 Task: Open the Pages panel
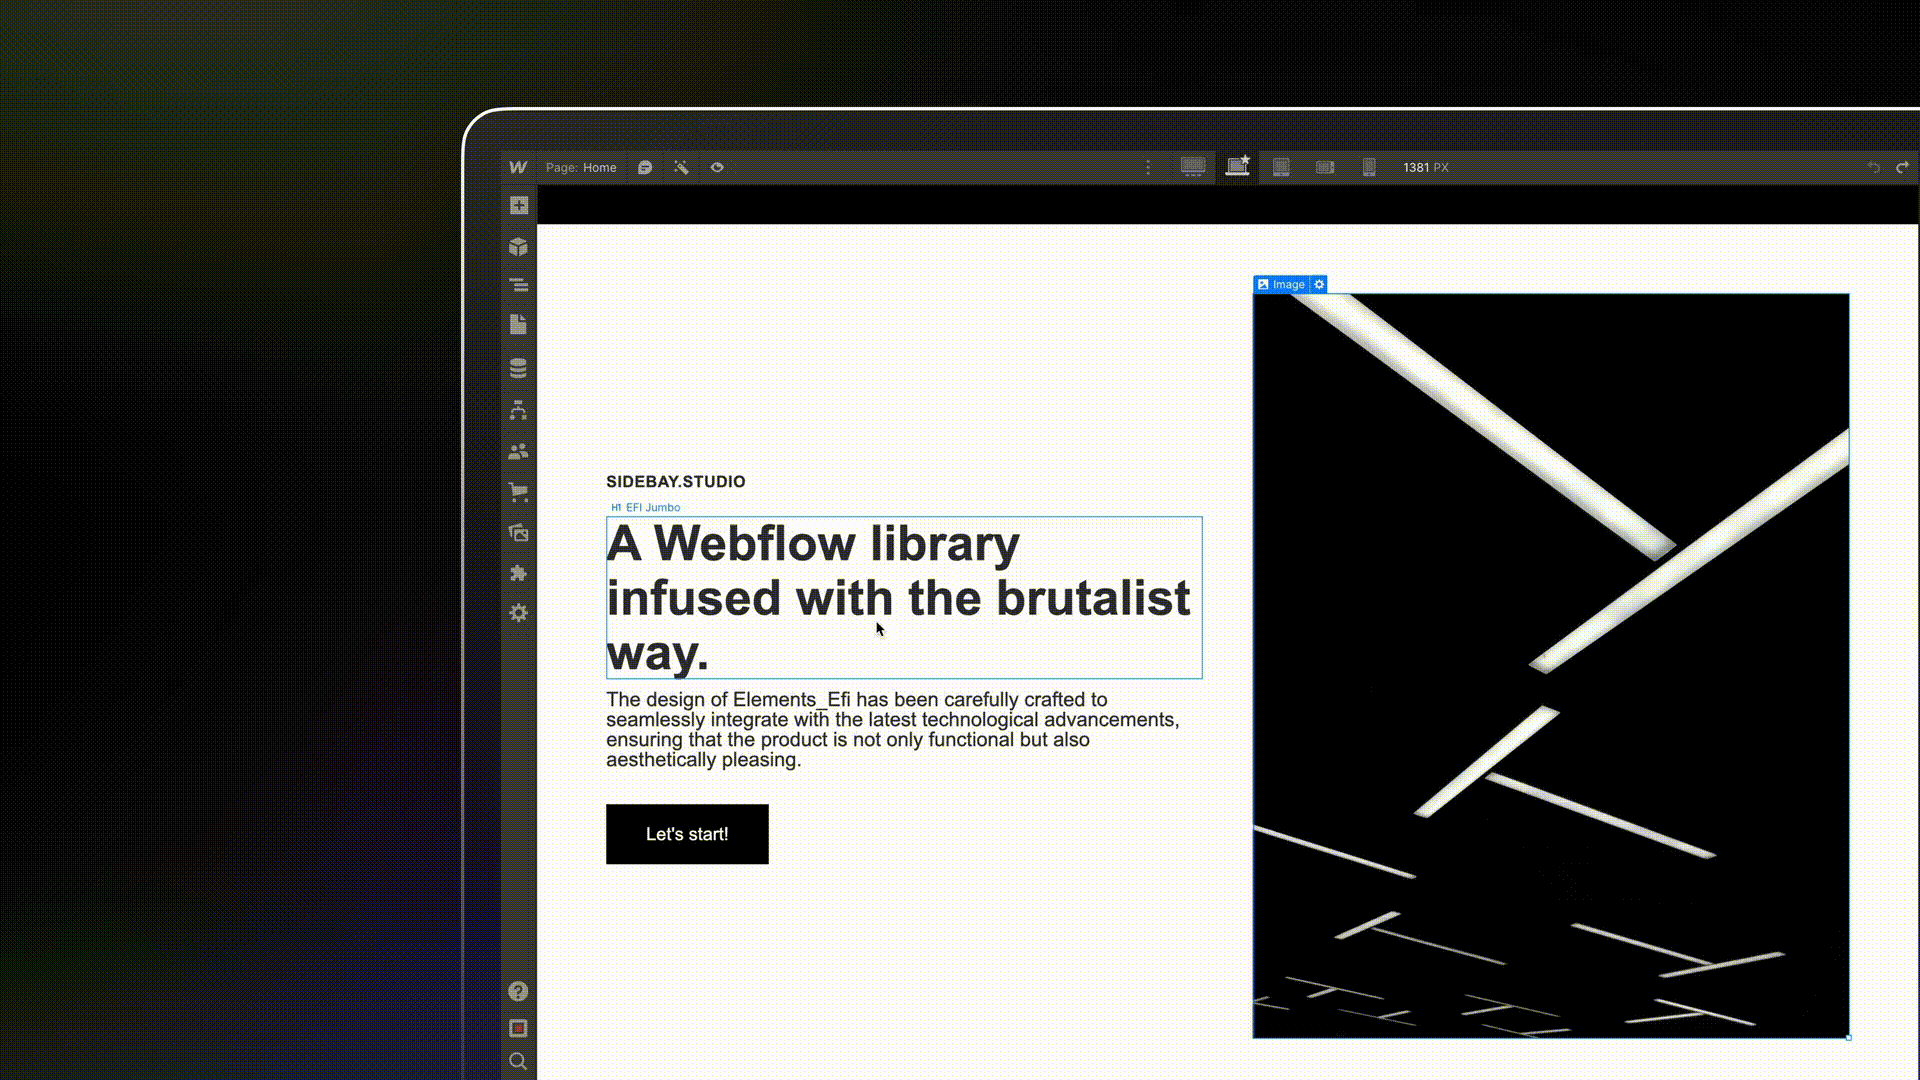(519, 324)
